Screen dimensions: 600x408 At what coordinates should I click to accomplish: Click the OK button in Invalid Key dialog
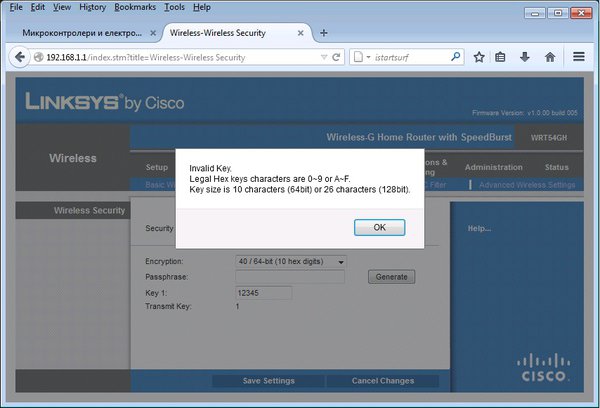pos(379,227)
